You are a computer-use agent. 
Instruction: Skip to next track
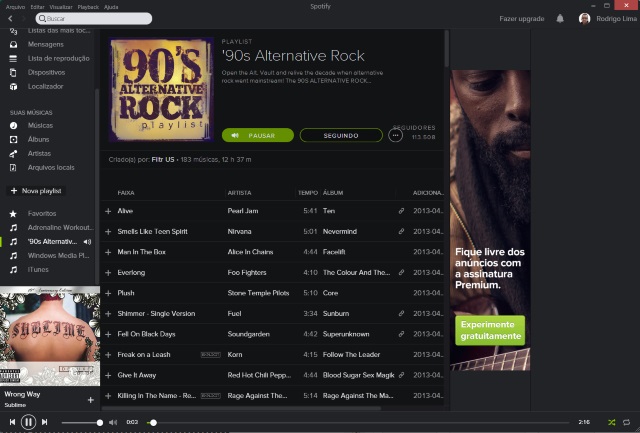click(44, 422)
